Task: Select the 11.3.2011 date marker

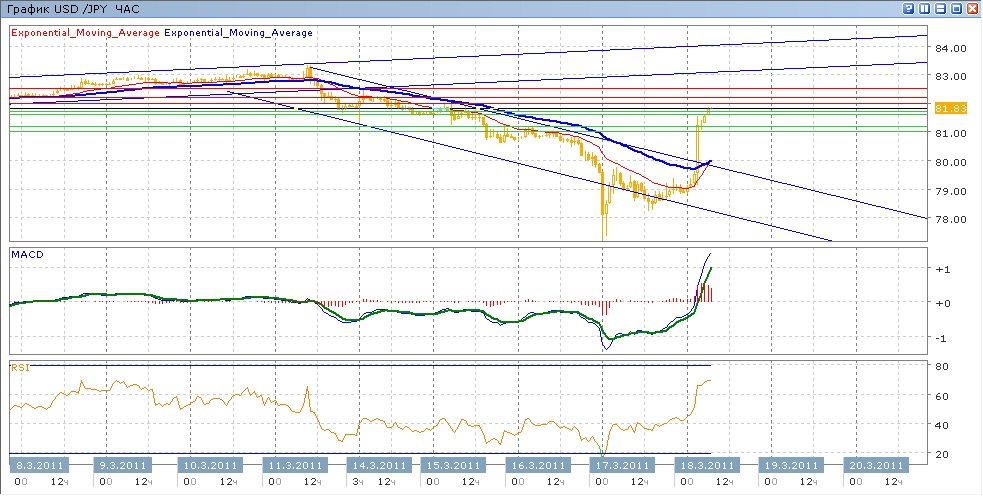Action: tap(294, 465)
